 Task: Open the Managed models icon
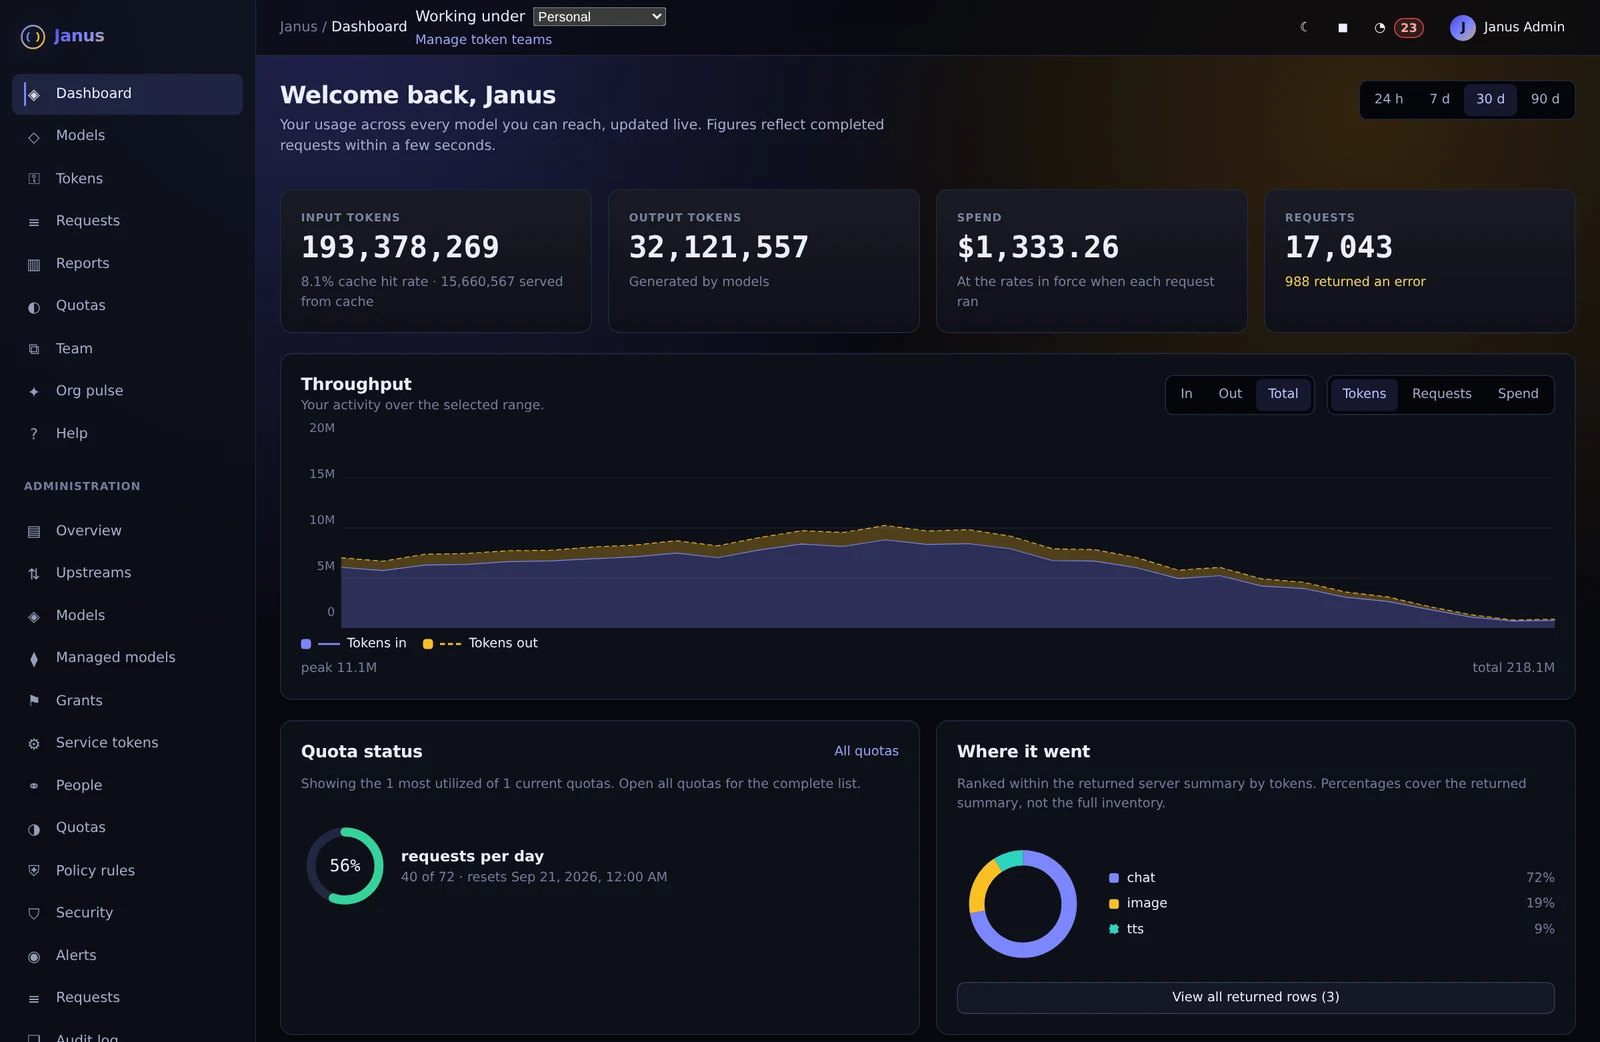[34, 658]
